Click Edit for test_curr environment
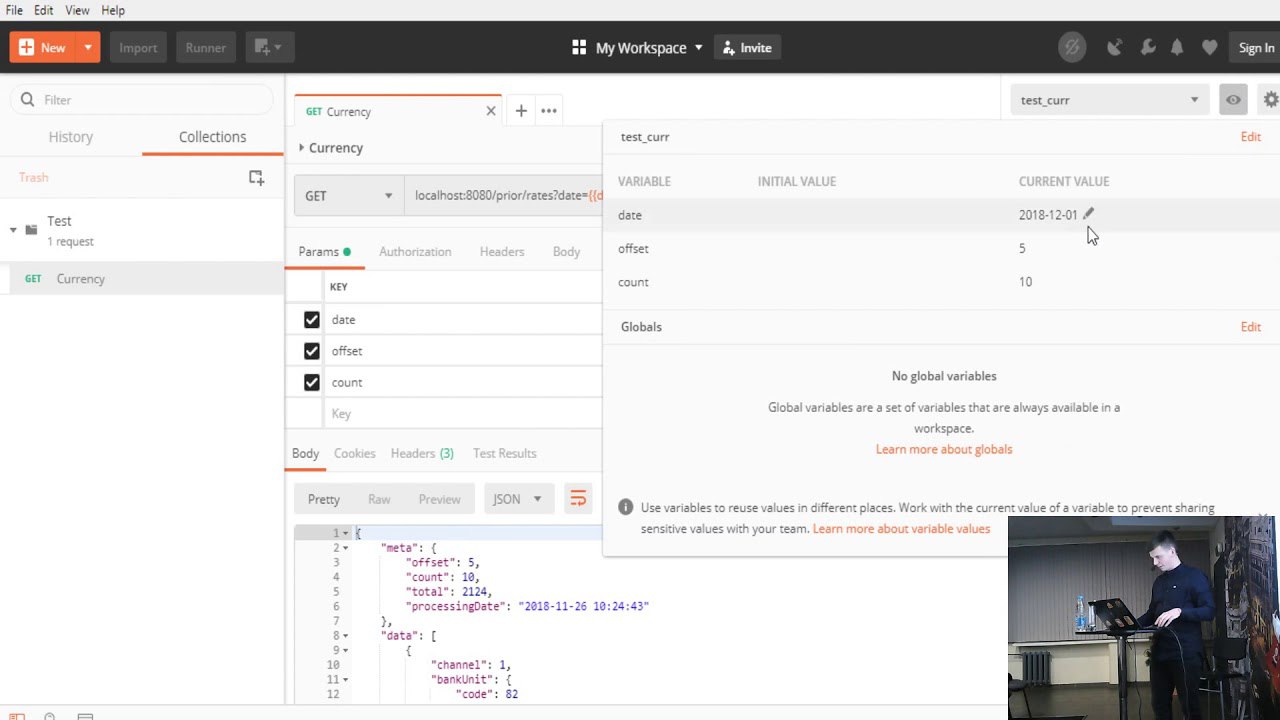The height and width of the screenshot is (720, 1280). (x=1250, y=137)
